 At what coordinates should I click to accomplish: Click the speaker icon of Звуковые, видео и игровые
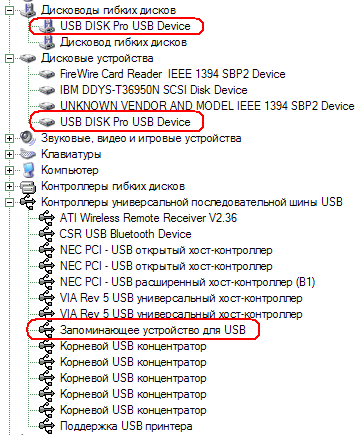(x=28, y=138)
